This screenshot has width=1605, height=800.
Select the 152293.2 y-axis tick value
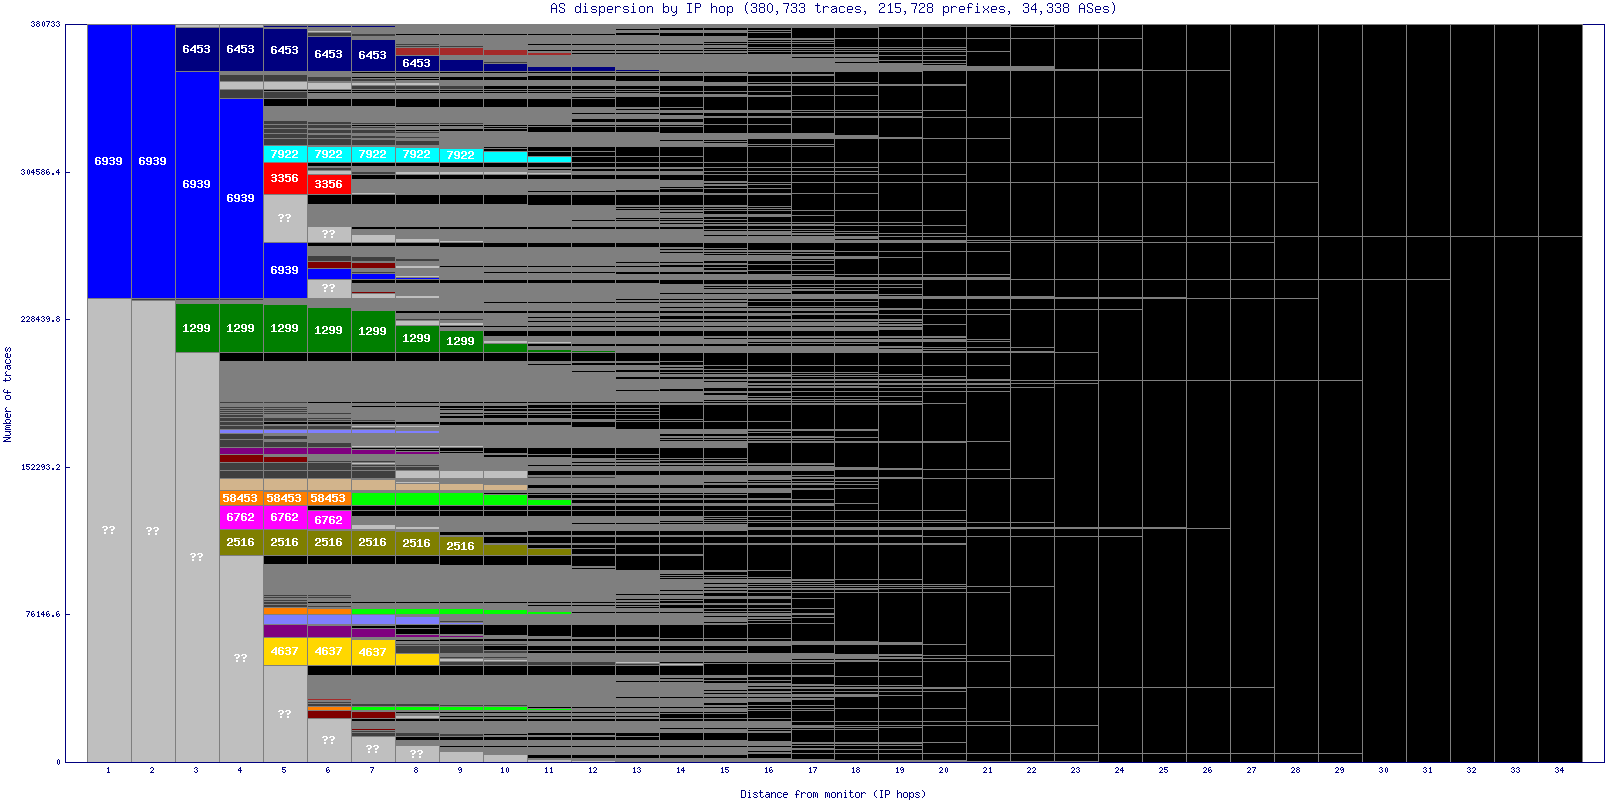[40, 467]
